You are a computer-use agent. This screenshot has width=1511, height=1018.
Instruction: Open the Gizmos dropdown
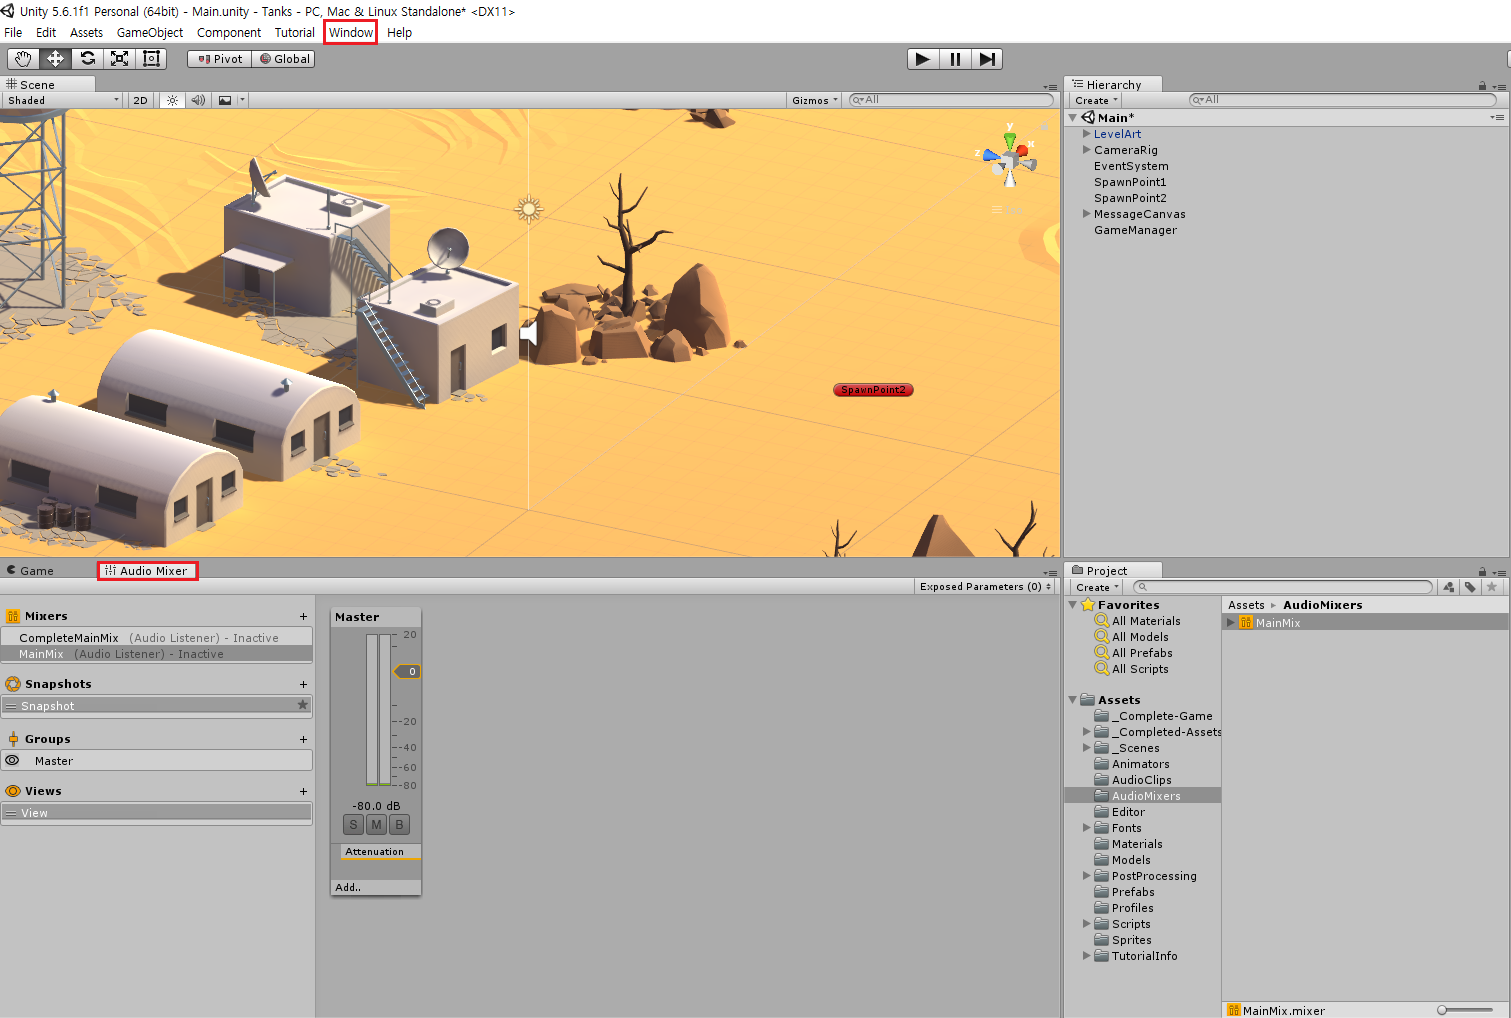point(813,99)
